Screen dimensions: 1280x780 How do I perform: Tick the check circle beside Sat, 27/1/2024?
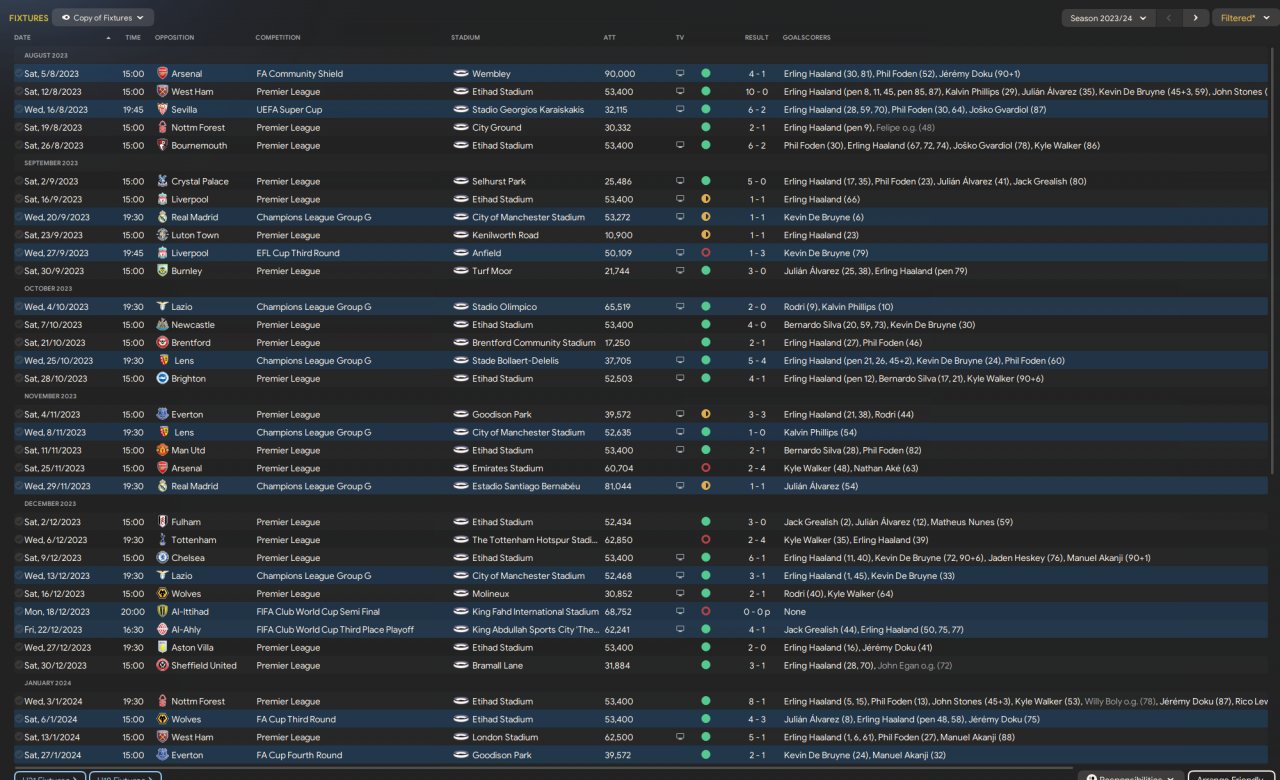(18, 756)
